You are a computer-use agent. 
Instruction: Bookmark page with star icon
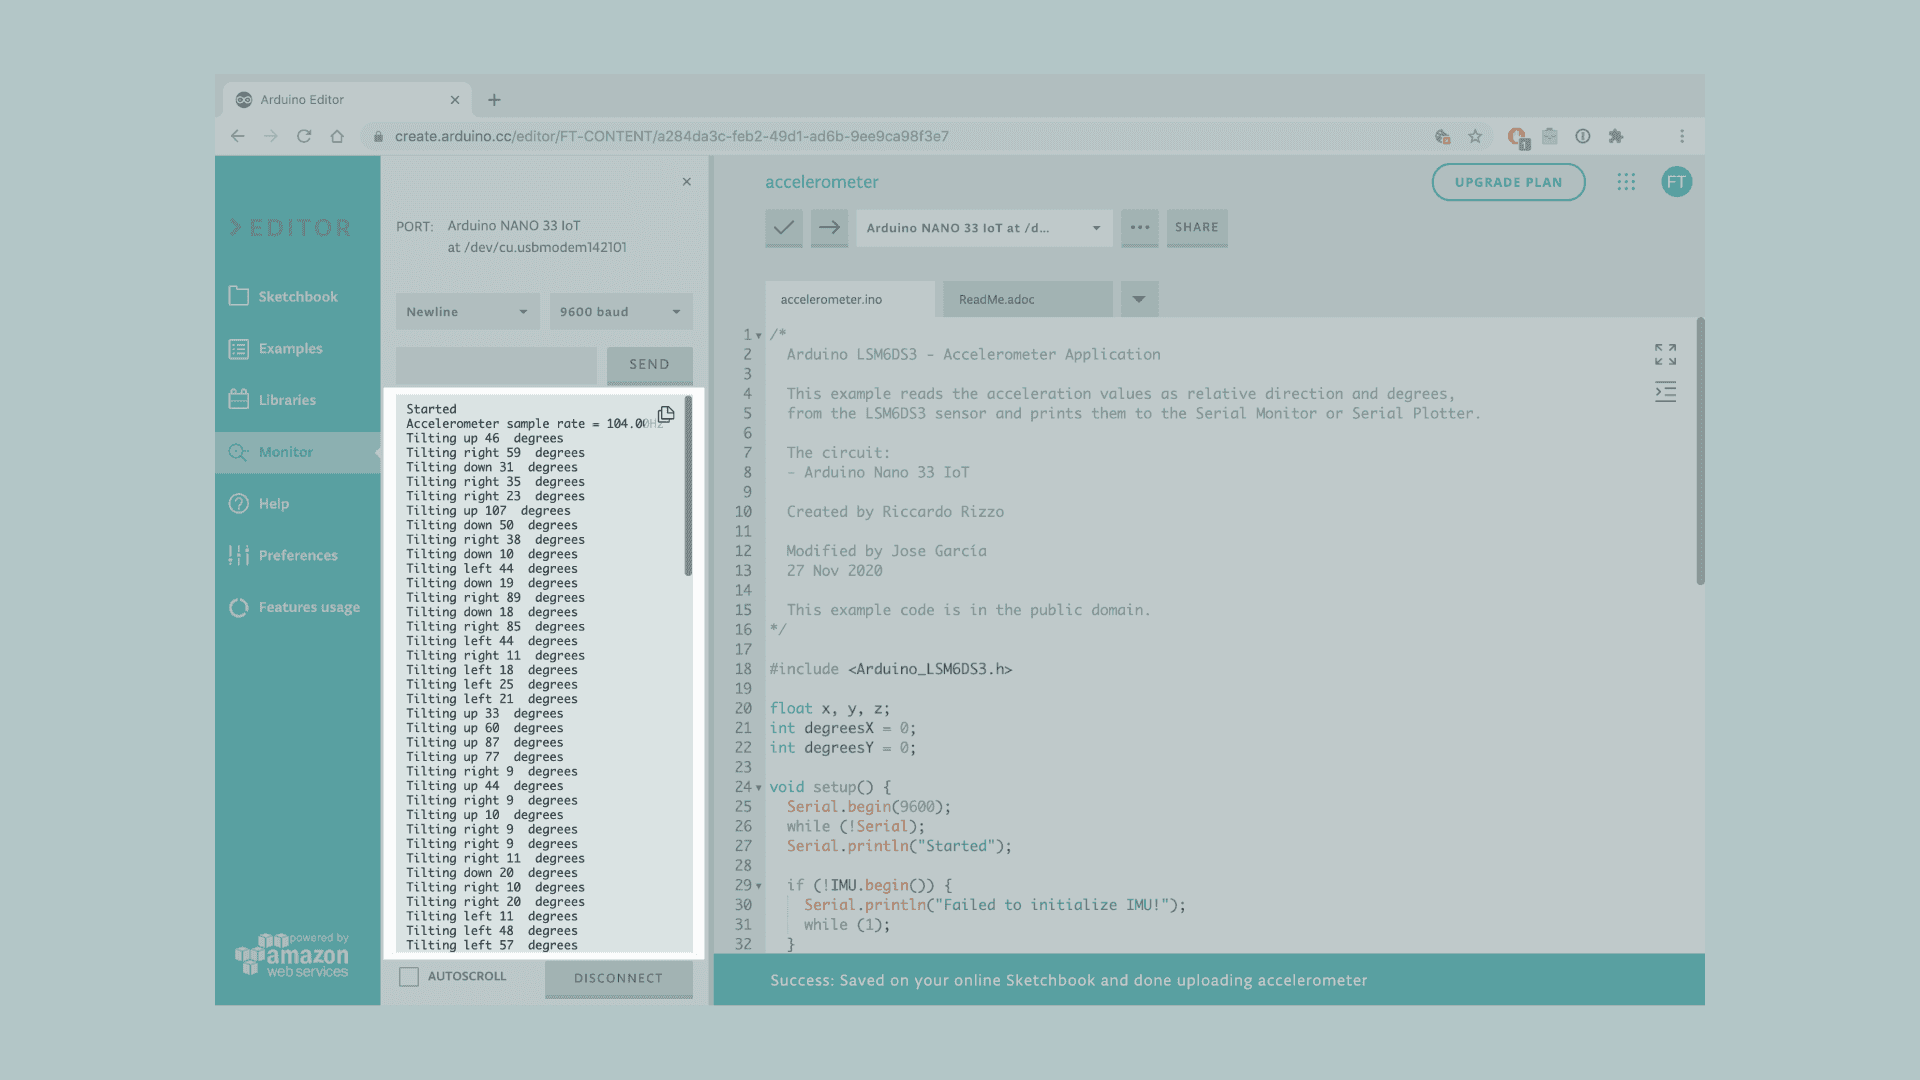[1475, 137]
